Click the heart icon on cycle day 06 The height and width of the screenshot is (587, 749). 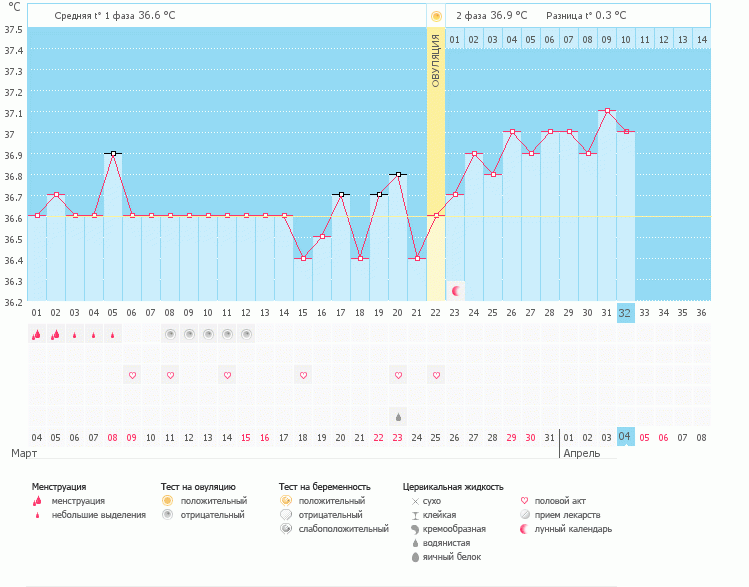[x=132, y=375]
